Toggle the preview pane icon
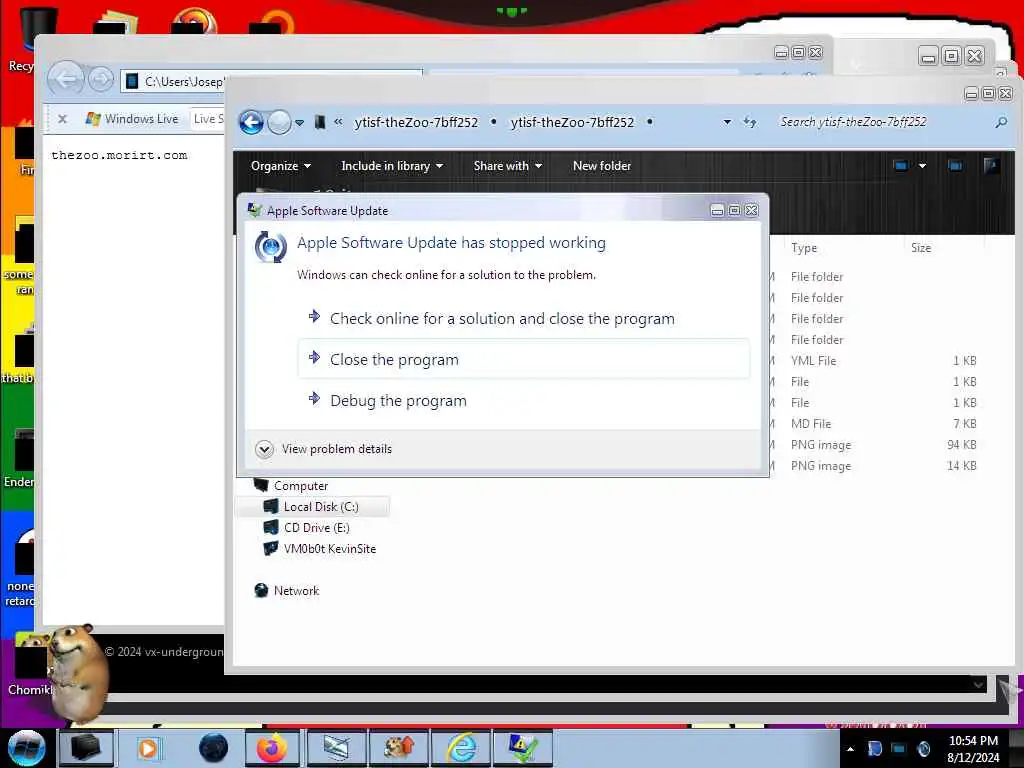Screen dimensions: 1024x768 coord(955,166)
